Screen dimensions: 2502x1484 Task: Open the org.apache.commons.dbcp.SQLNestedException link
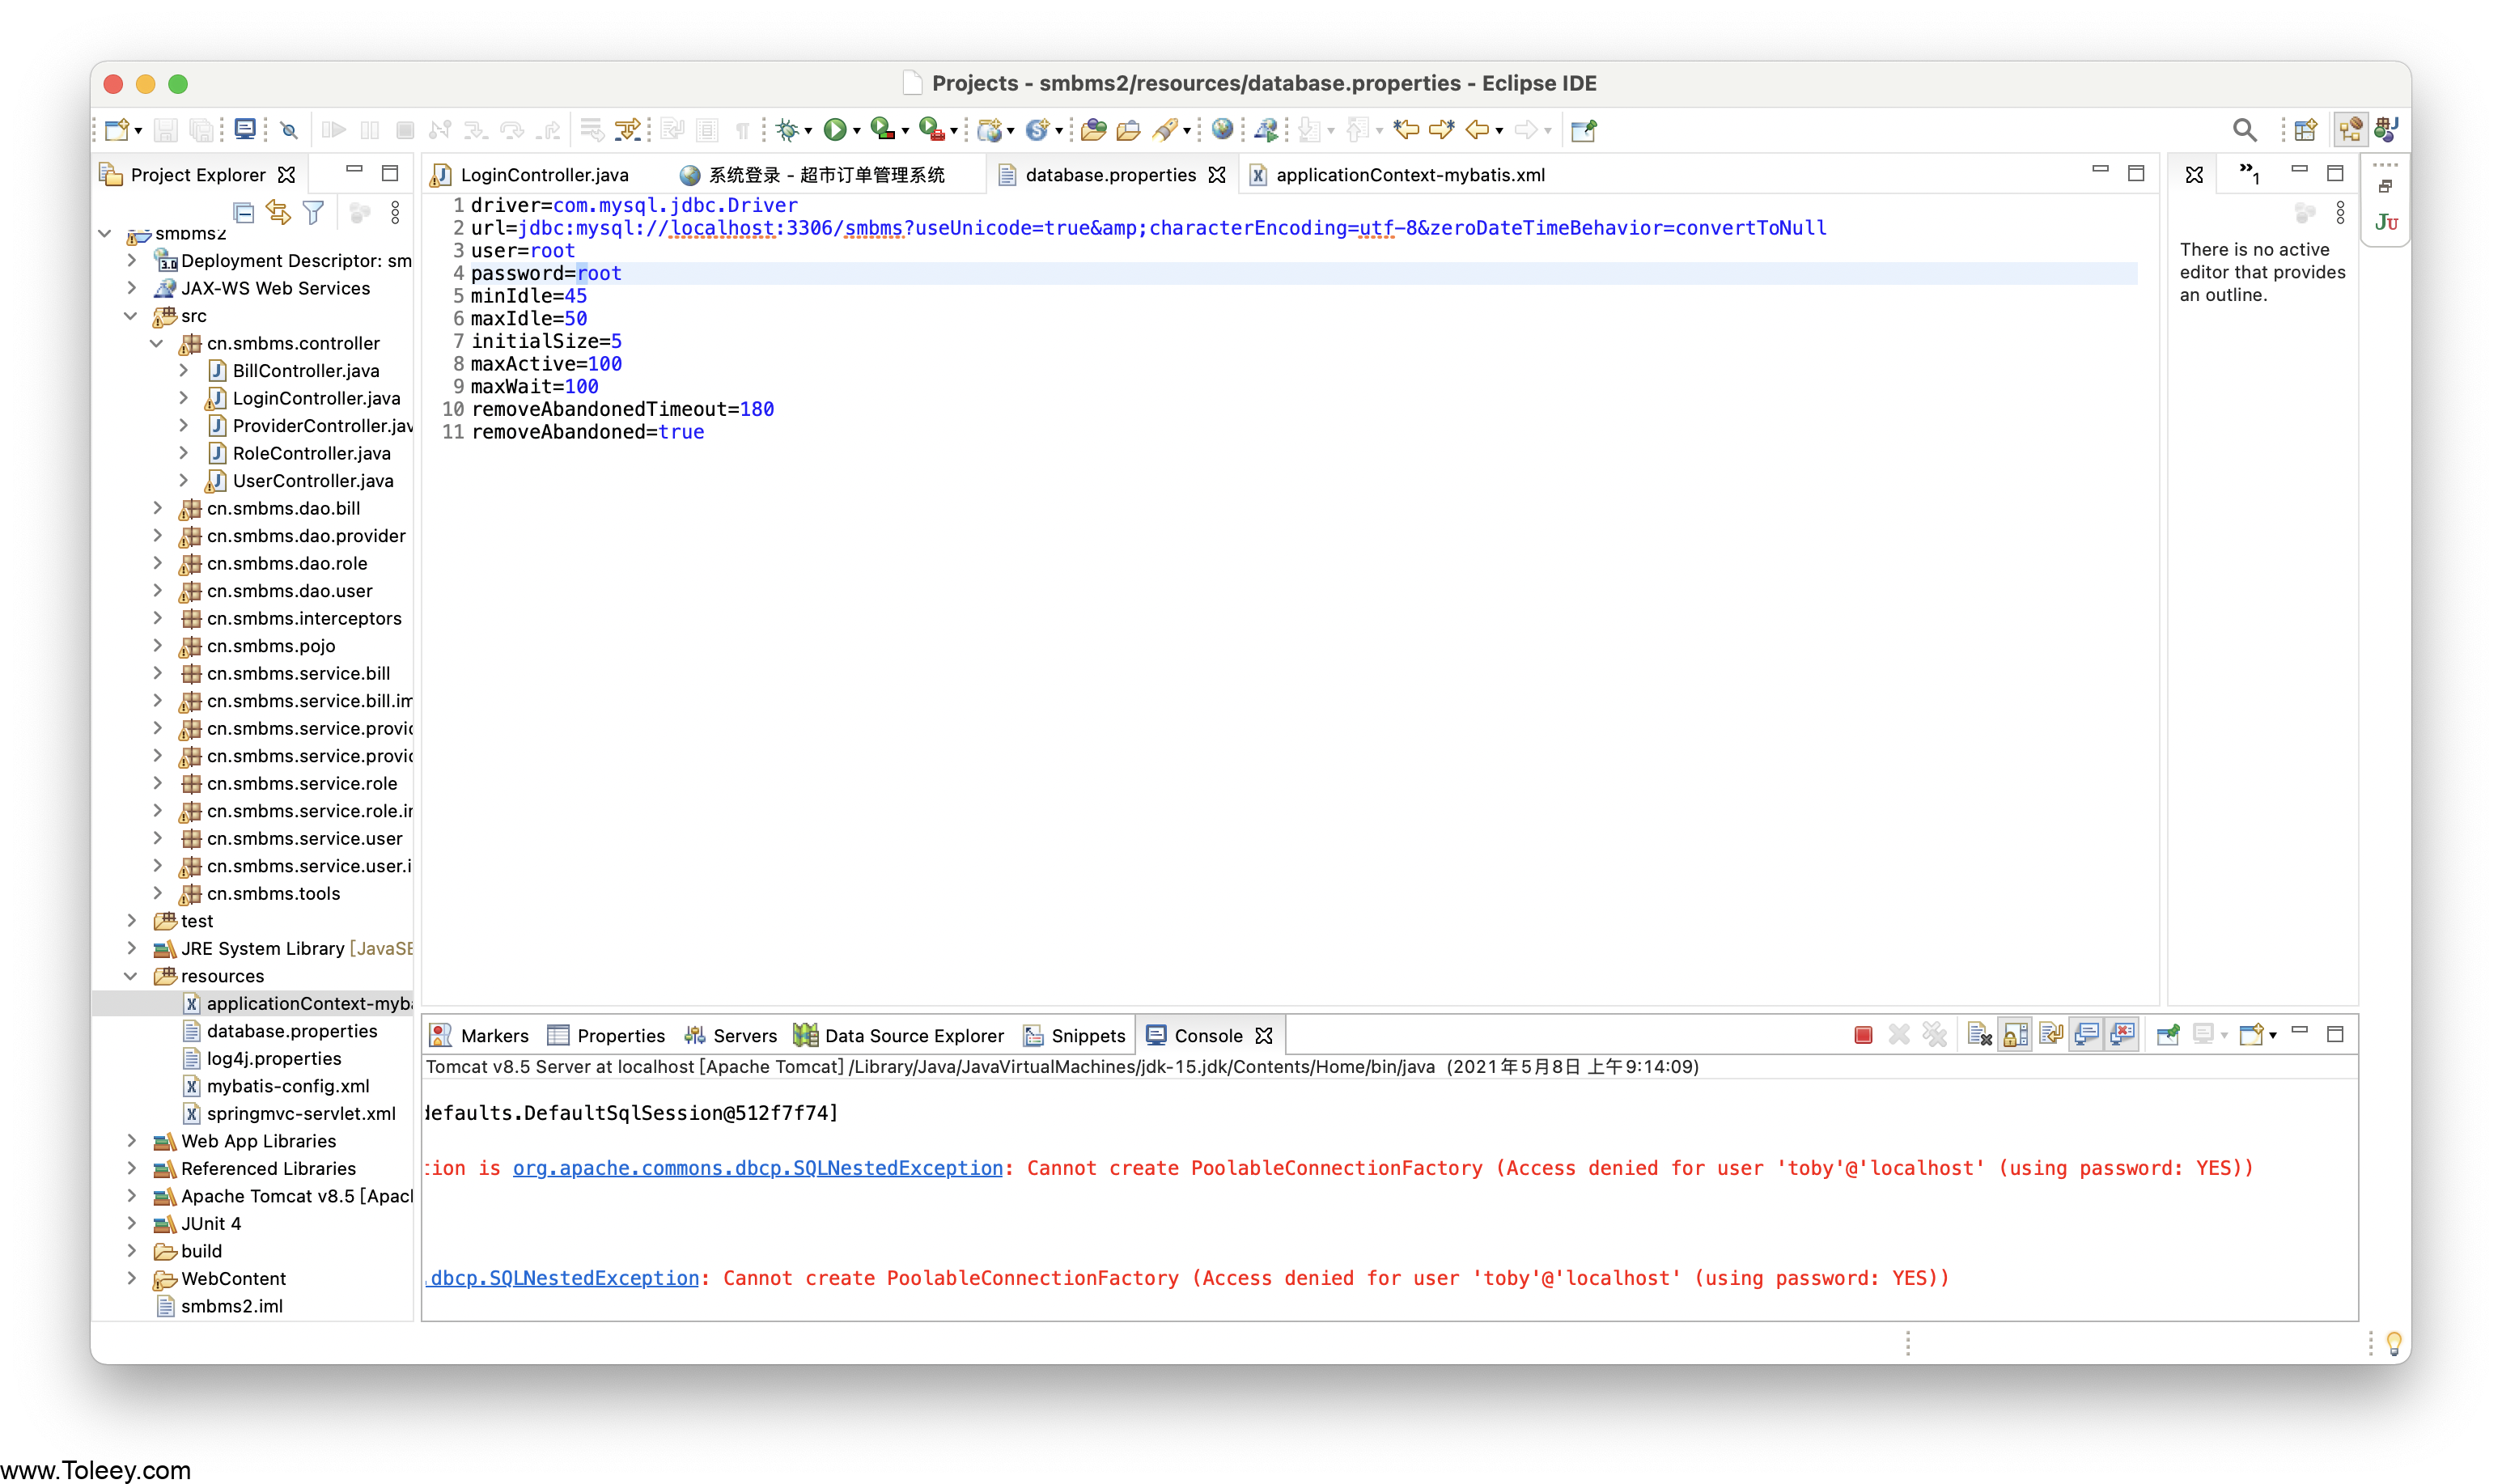(757, 1168)
